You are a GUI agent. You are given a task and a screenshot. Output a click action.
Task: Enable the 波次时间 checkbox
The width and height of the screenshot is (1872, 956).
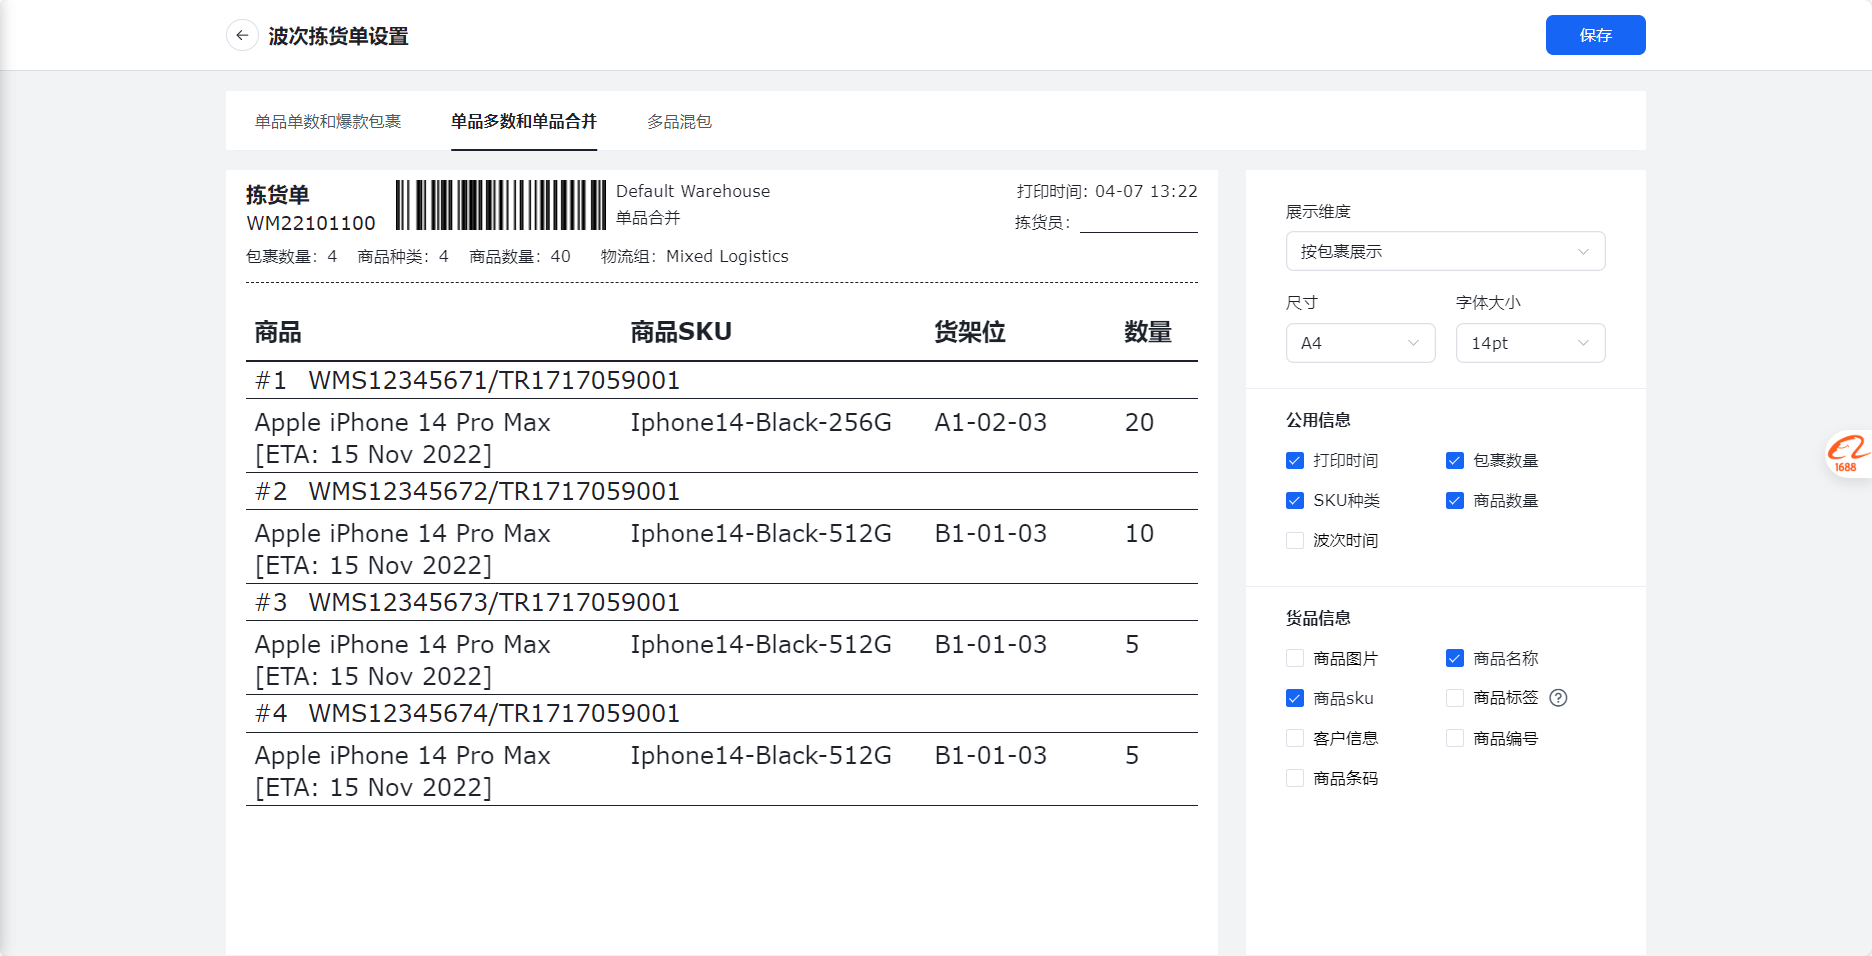tap(1295, 541)
